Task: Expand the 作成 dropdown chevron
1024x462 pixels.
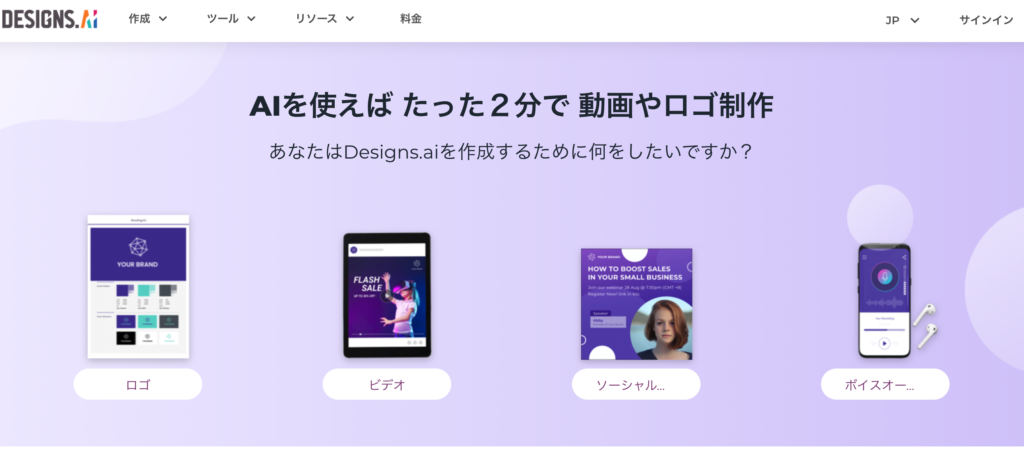Action: [x=163, y=19]
